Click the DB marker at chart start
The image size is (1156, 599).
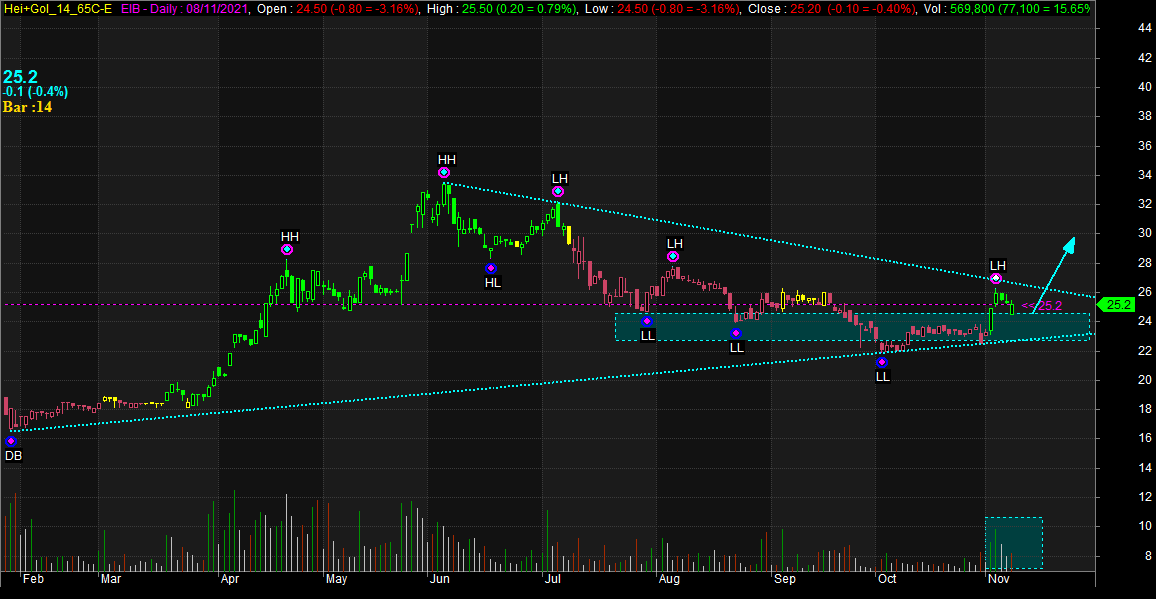11,441
